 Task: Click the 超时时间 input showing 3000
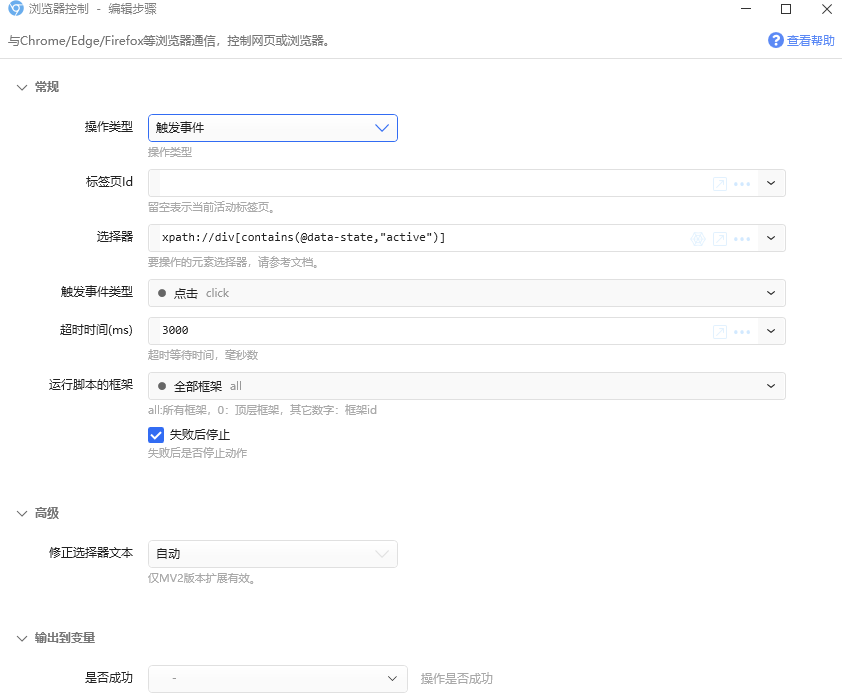420,331
